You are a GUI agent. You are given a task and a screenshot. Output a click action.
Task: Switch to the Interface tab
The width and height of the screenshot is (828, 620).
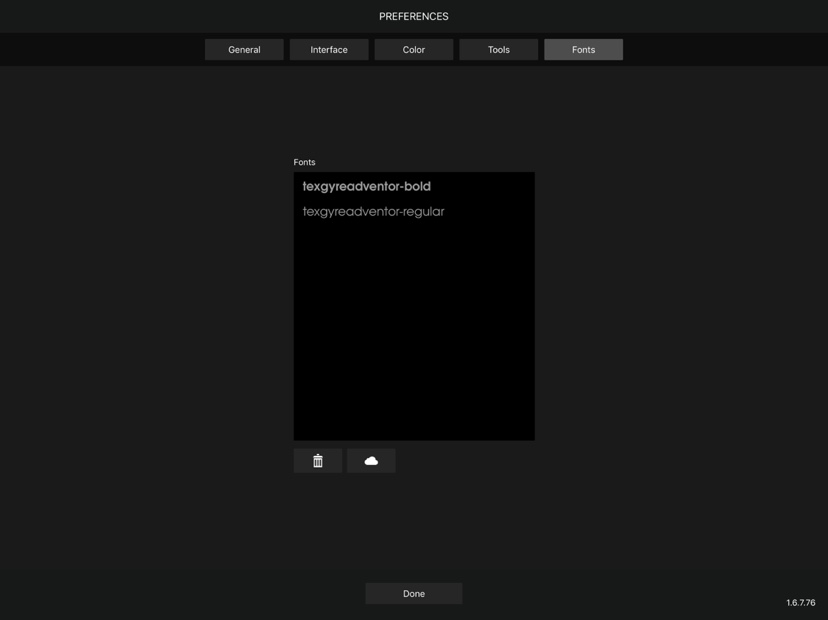(329, 50)
